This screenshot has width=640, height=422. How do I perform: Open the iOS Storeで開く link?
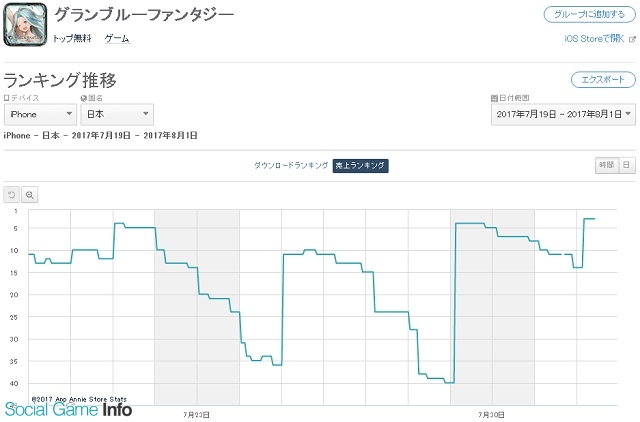[594, 39]
